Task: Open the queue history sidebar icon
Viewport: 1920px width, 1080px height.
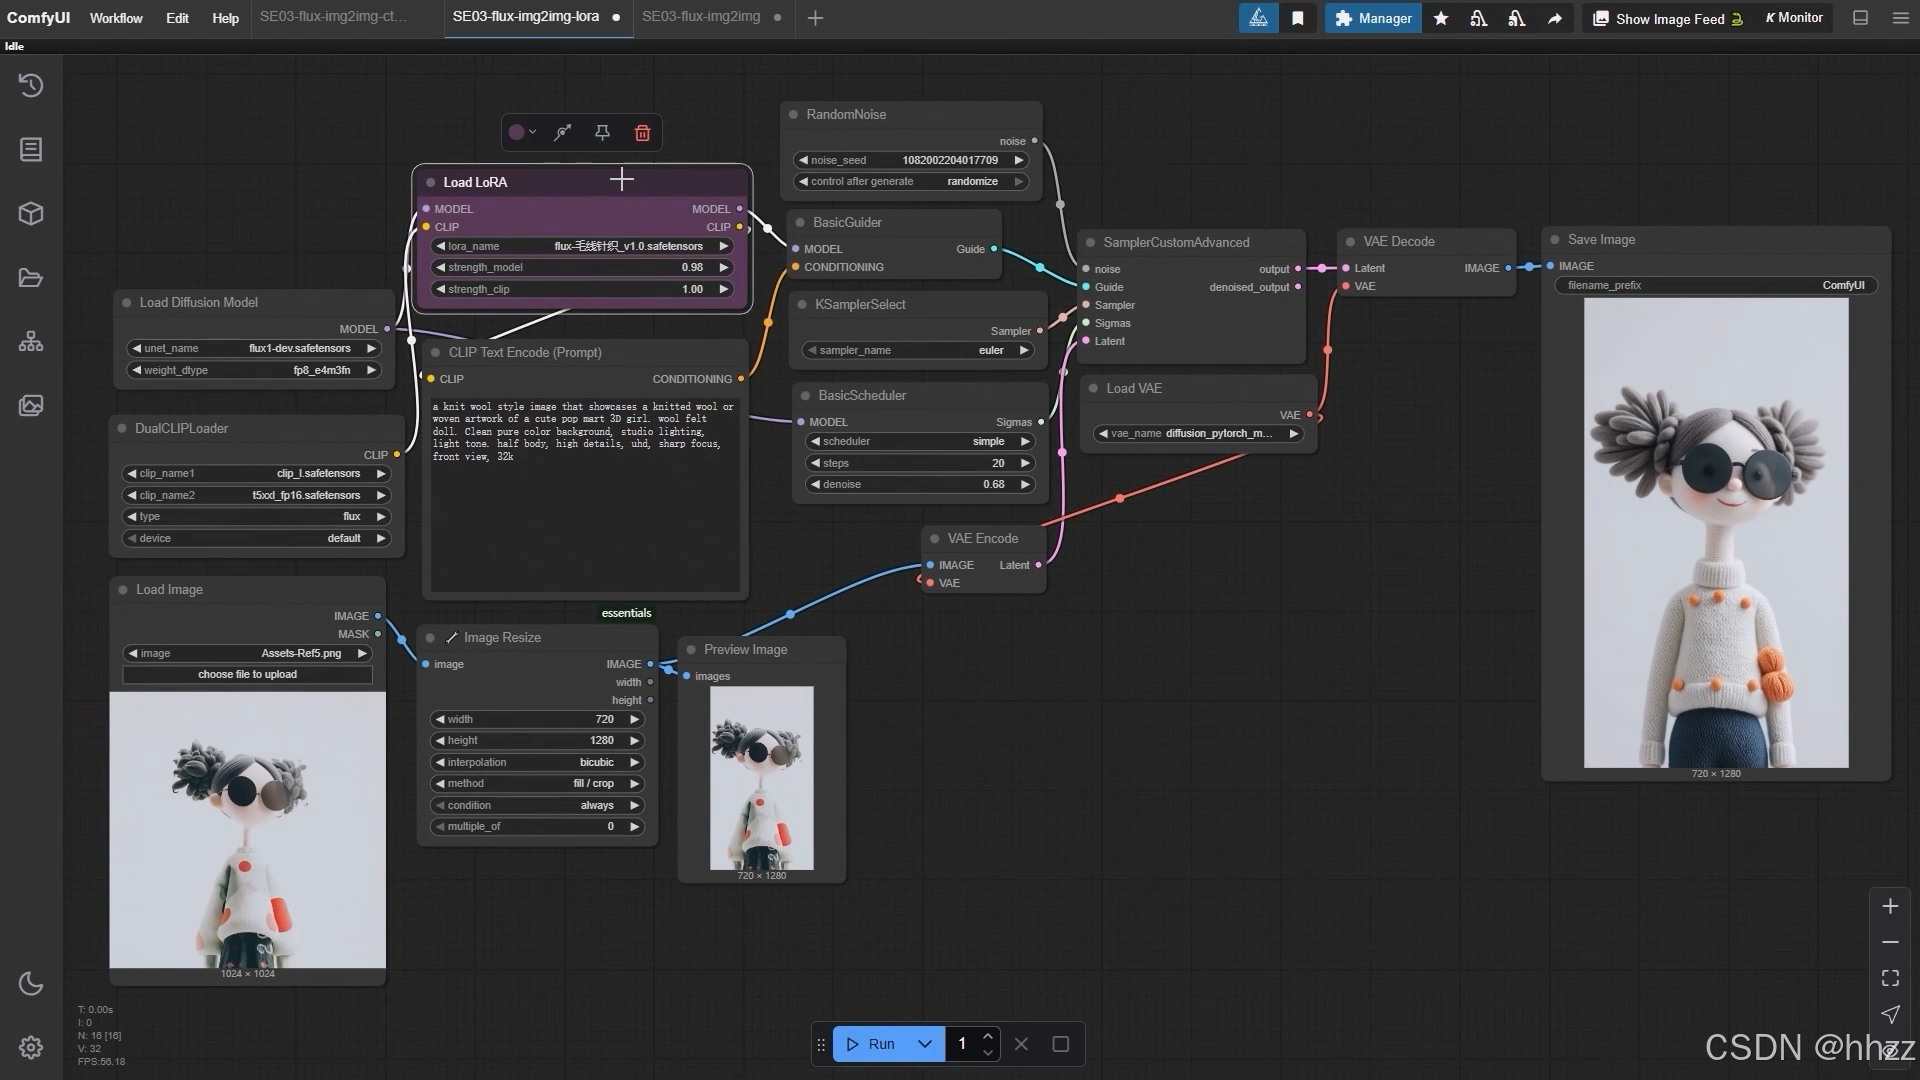Action: 31,86
